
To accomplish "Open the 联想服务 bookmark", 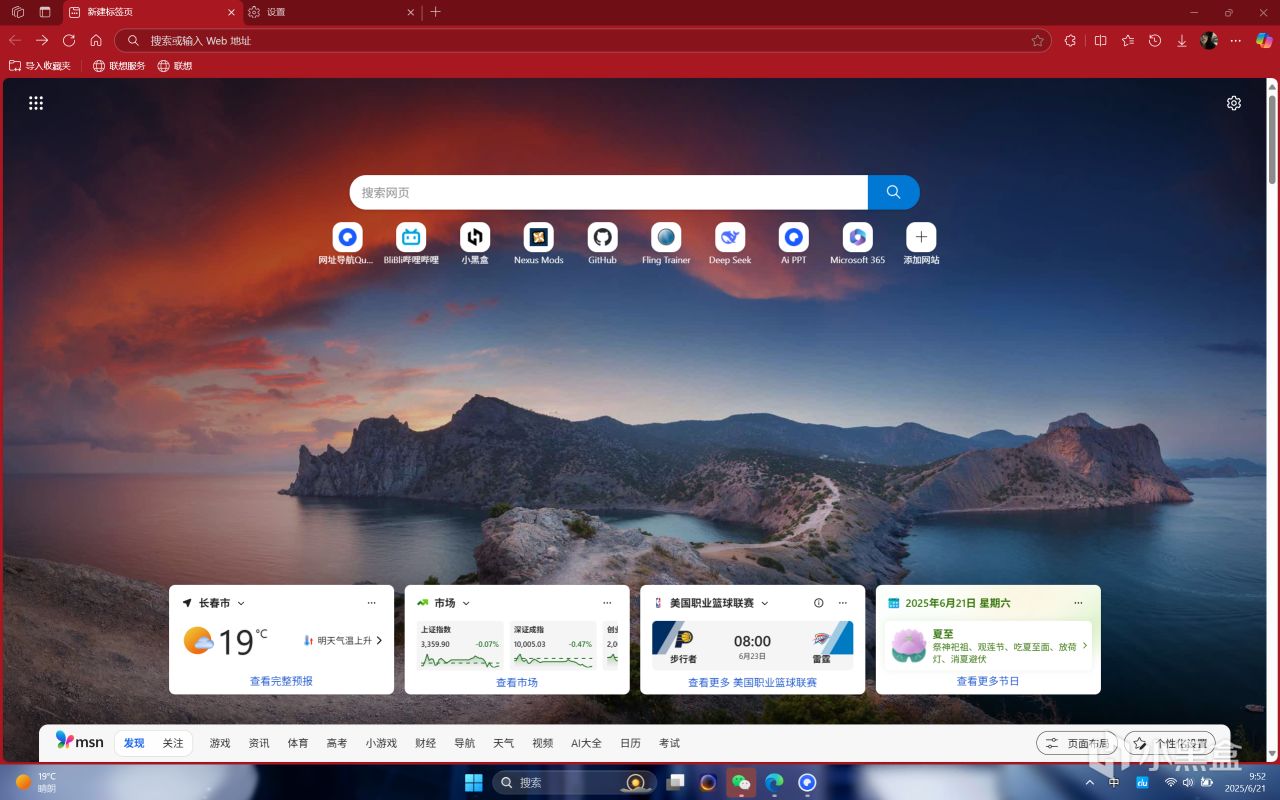I will click(x=119, y=66).
